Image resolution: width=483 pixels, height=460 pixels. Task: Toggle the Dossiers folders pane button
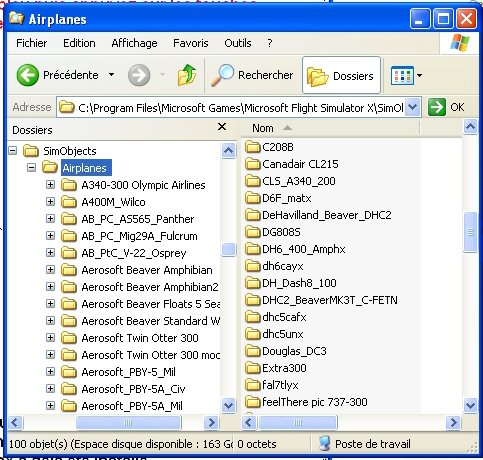point(341,75)
